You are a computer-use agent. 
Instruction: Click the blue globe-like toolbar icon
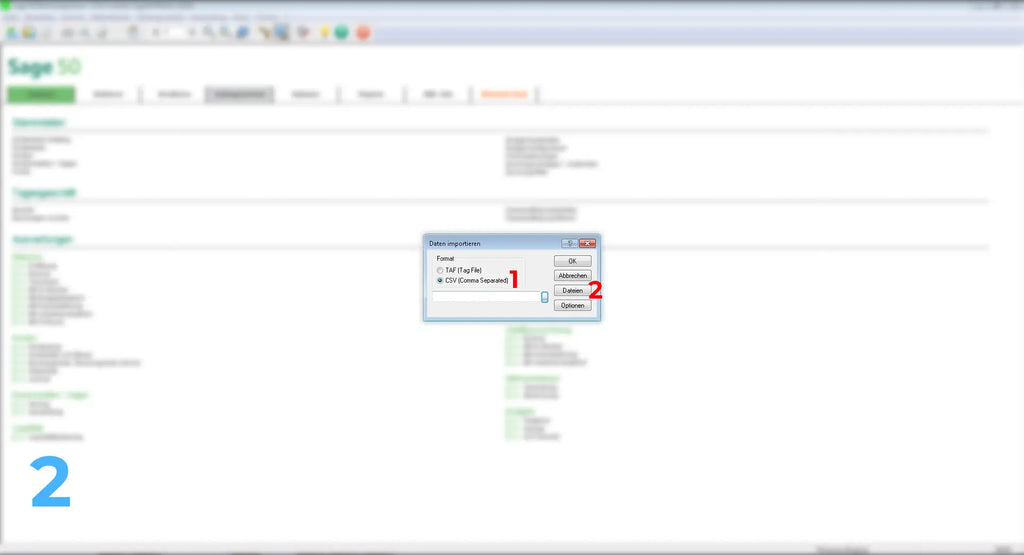(x=243, y=33)
